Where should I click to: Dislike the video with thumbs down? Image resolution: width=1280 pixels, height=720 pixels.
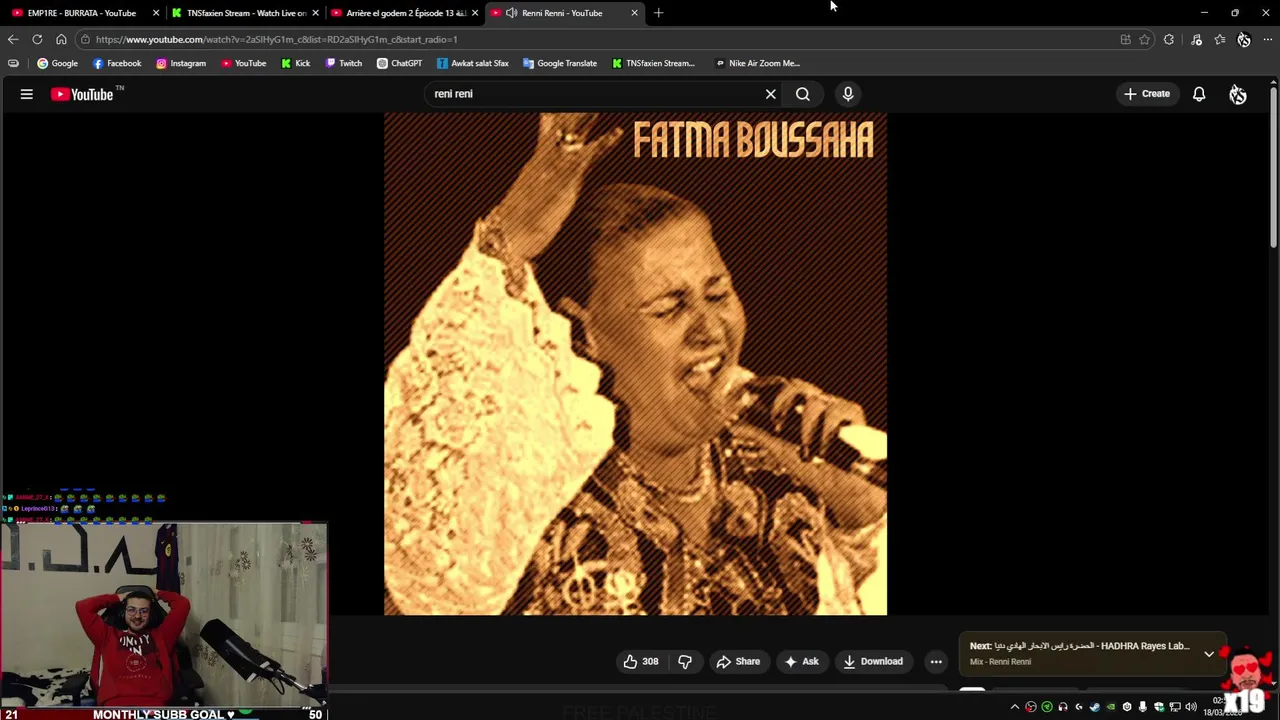(685, 661)
